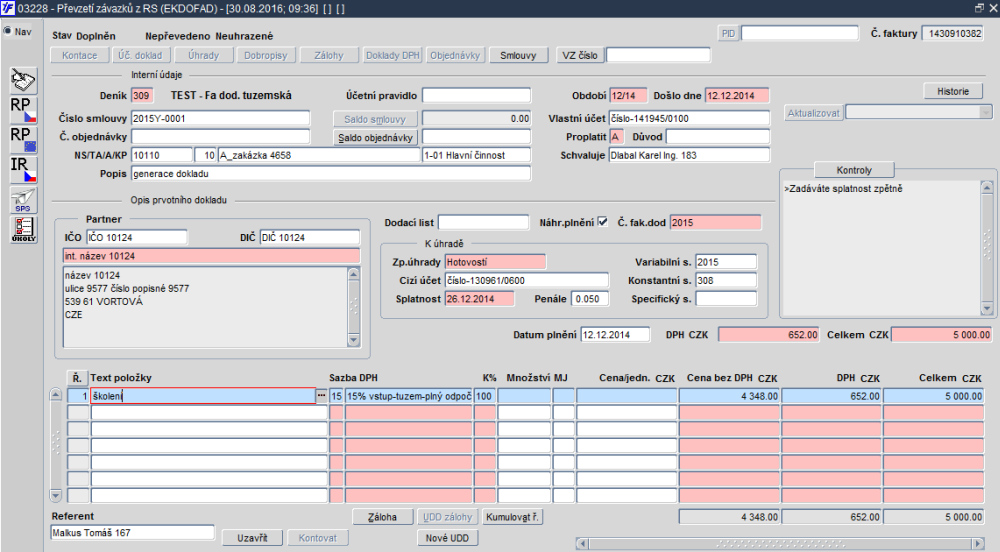Open the Dobropisy tab button
Screen dimensions: 1000x552
266,55
